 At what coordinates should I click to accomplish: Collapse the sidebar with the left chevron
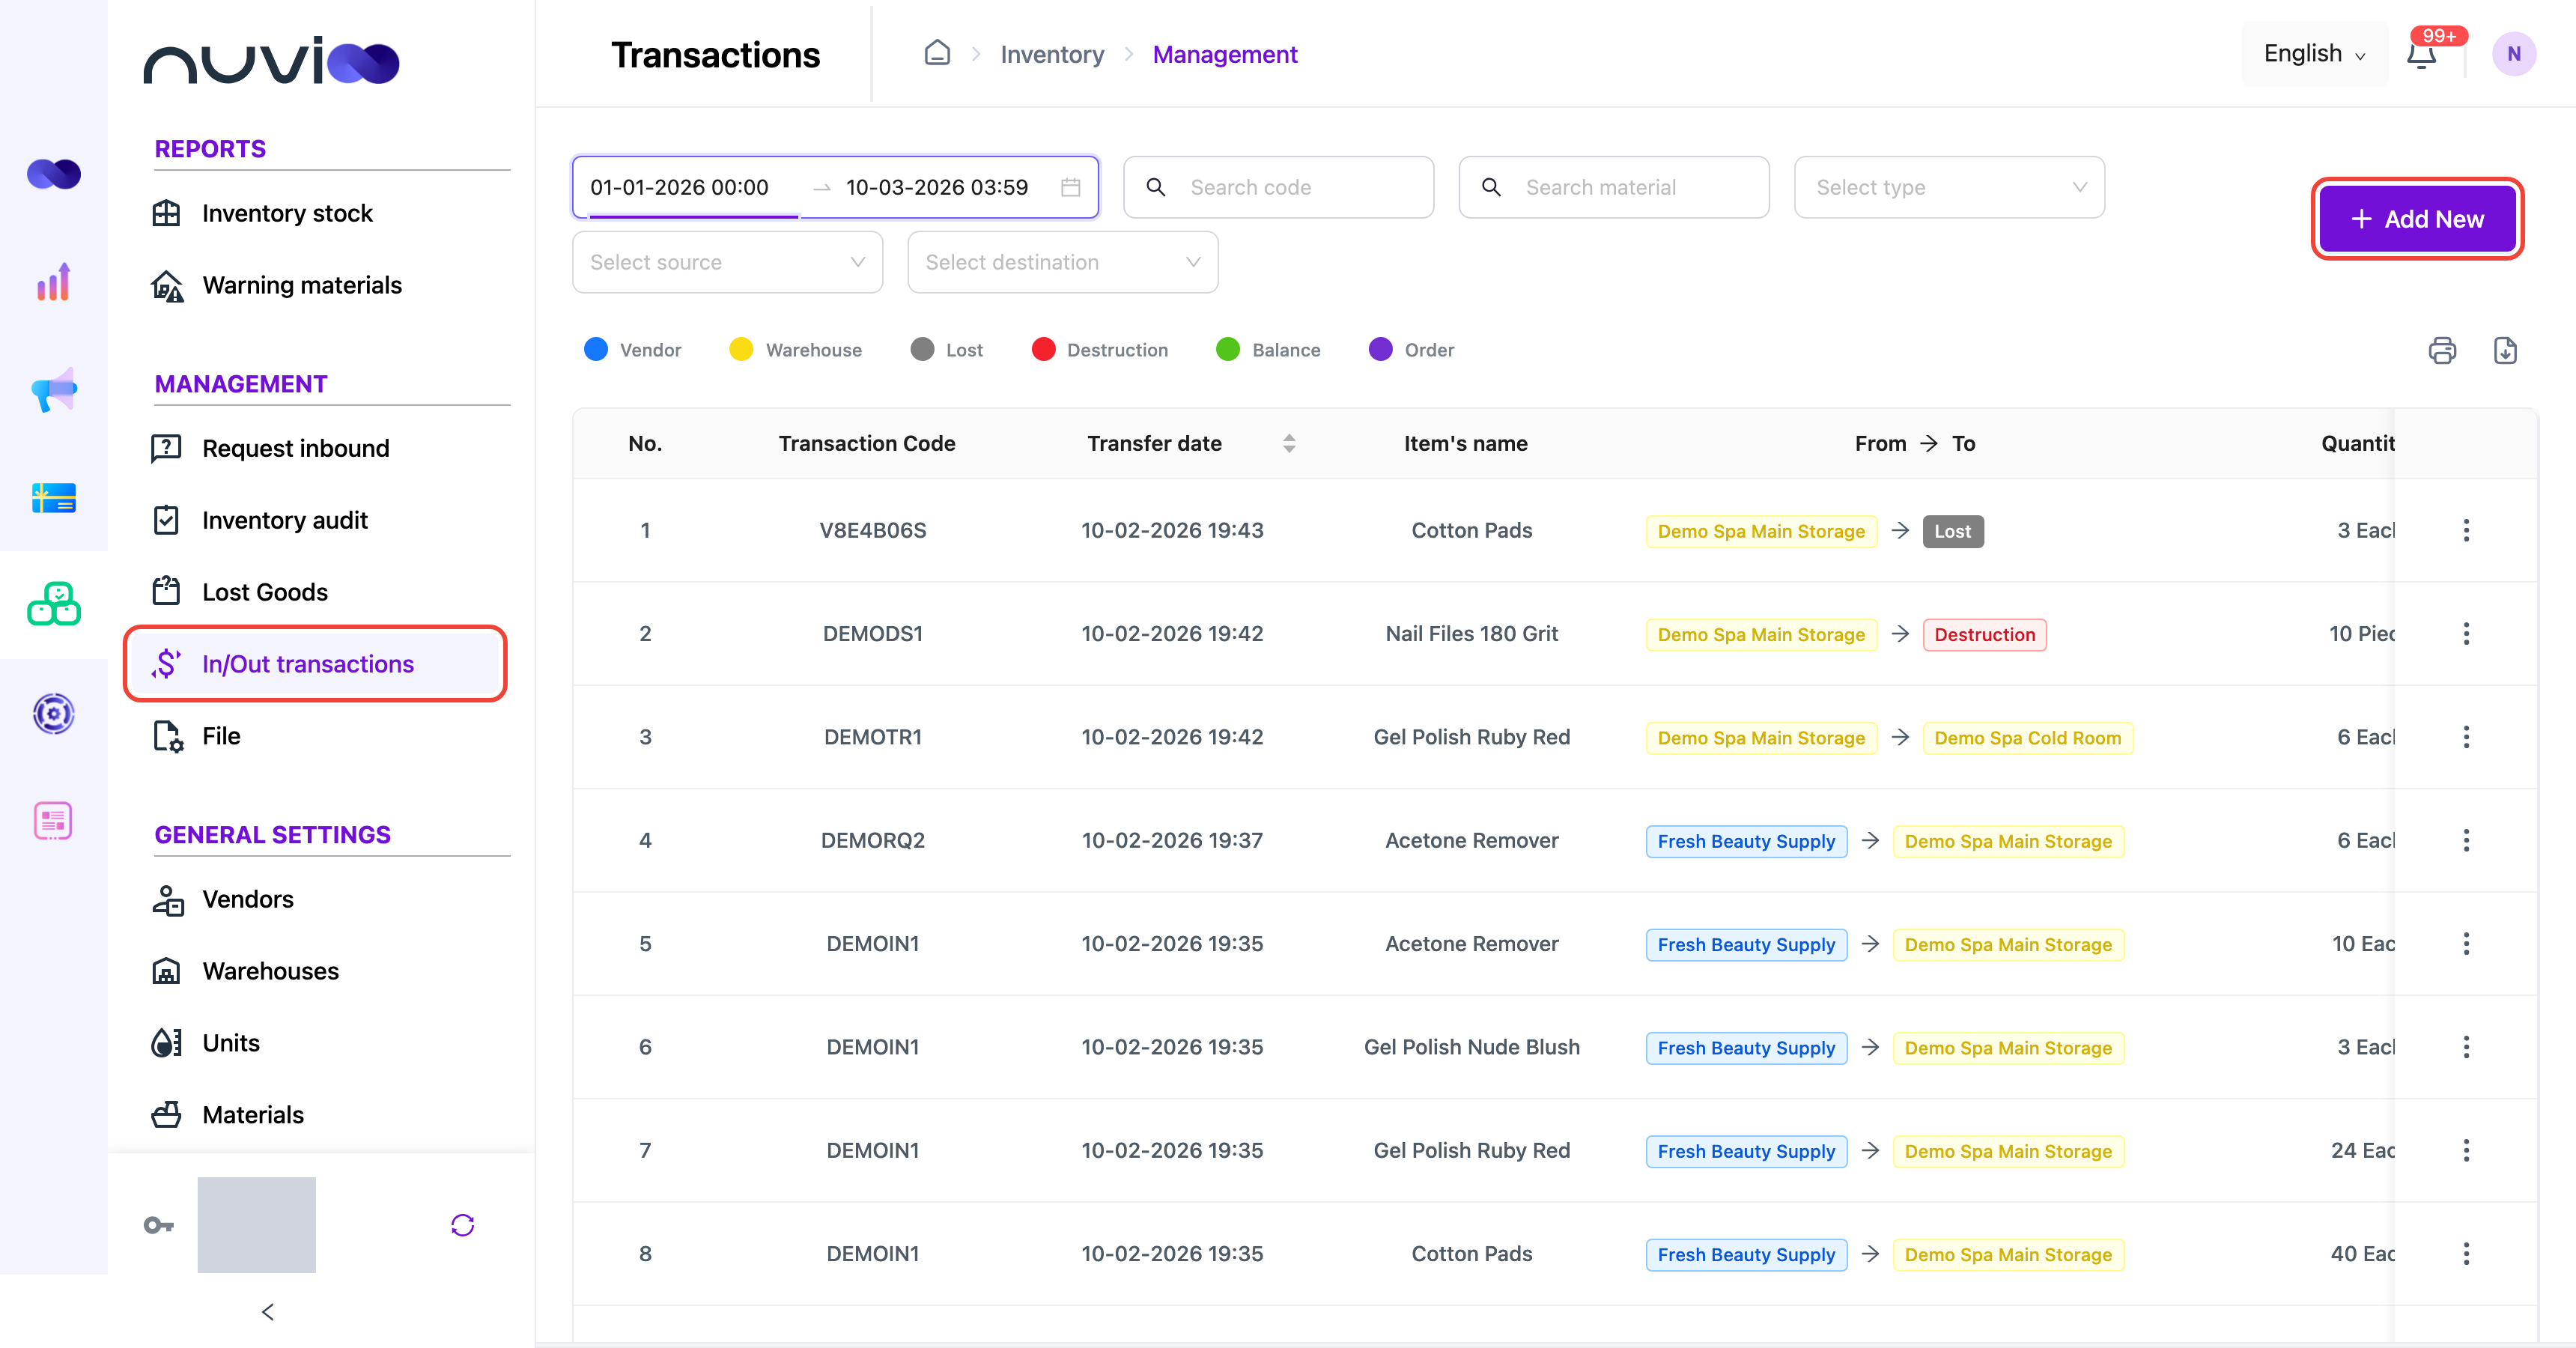pos(267,1311)
